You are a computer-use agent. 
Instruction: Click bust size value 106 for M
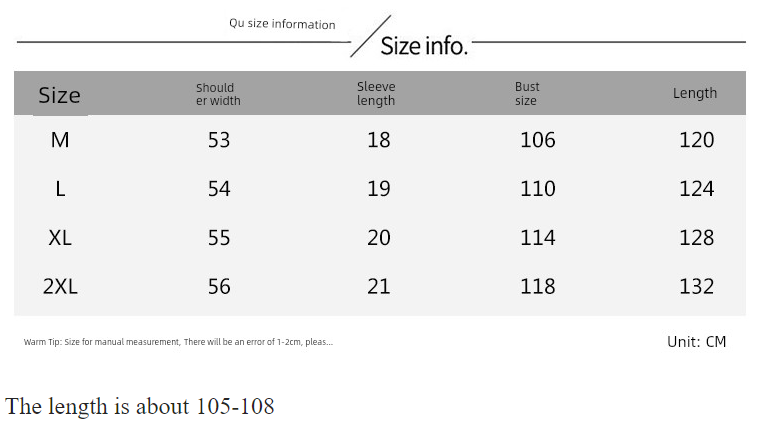(x=538, y=140)
